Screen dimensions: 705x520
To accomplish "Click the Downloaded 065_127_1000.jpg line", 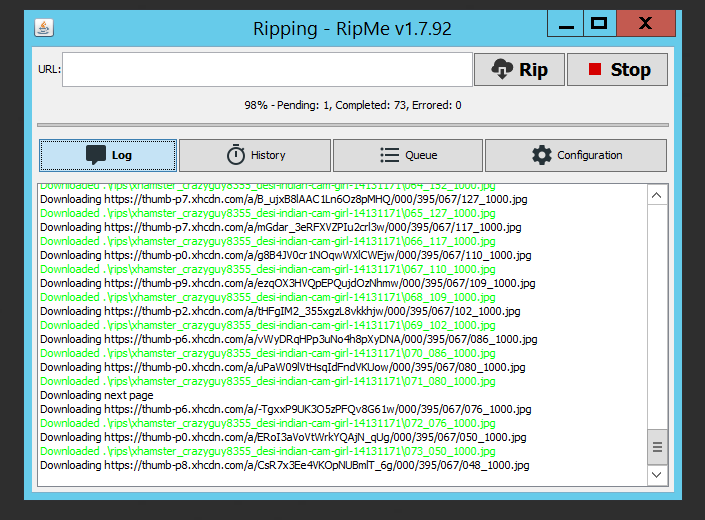I will 268,213.
